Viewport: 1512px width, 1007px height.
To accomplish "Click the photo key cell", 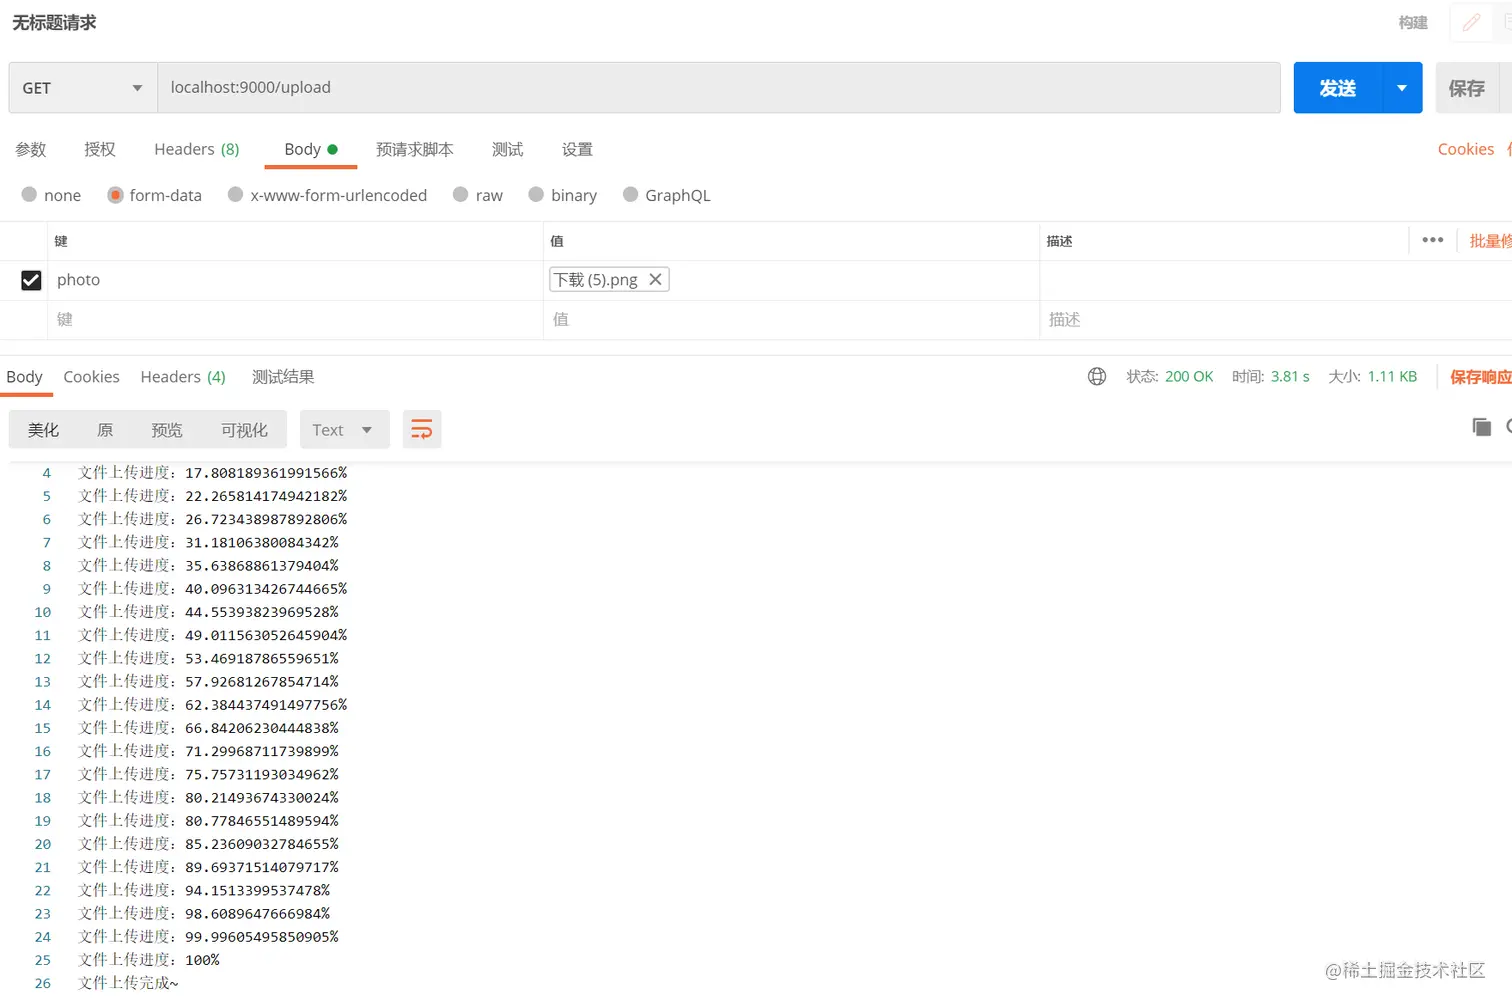I will pyautogui.click(x=295, y=280).
